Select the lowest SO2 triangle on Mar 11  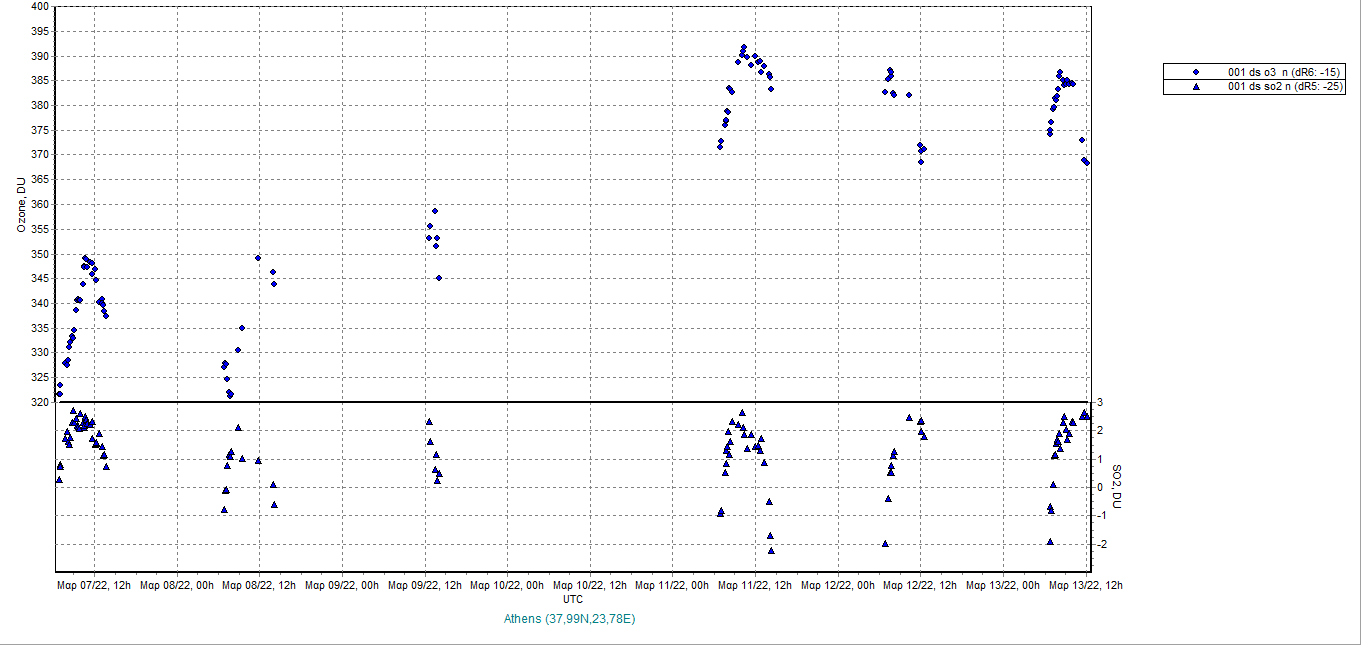click(x=771, y=550)
